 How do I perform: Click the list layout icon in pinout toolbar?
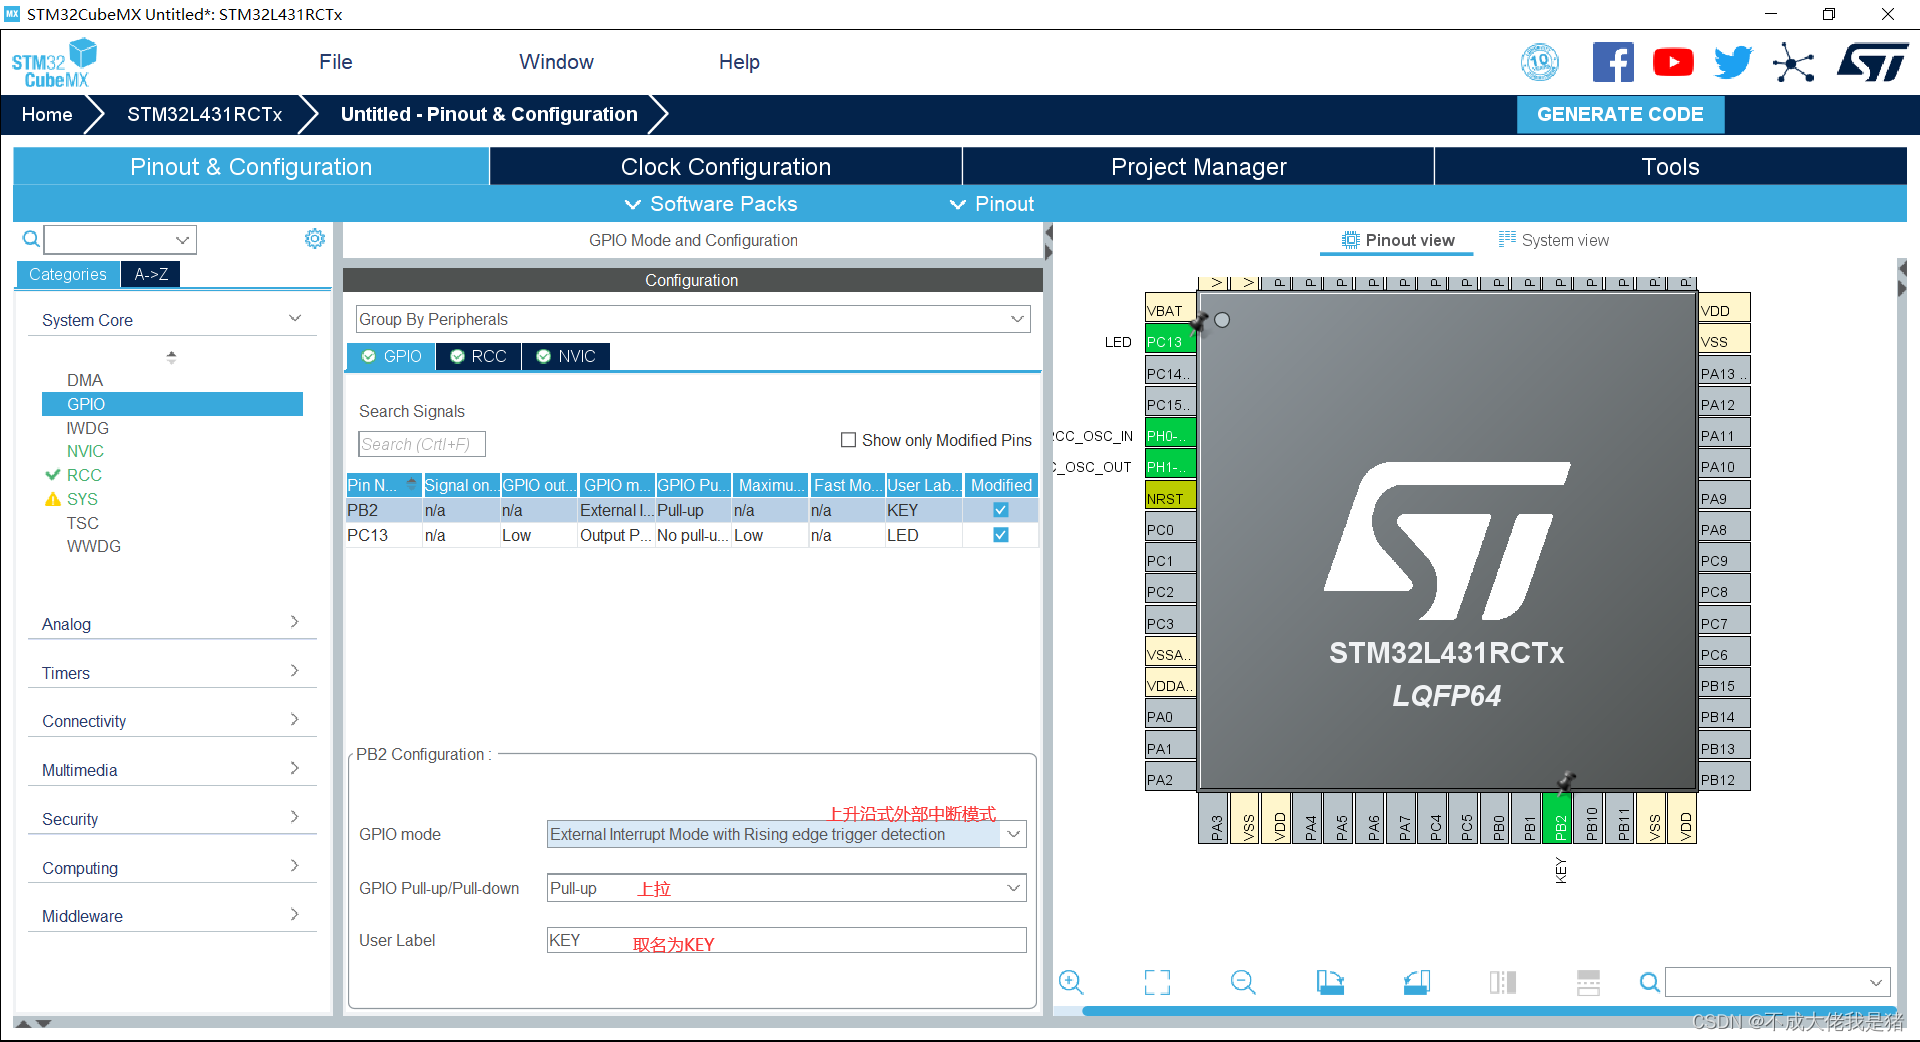click(1588, 982)
